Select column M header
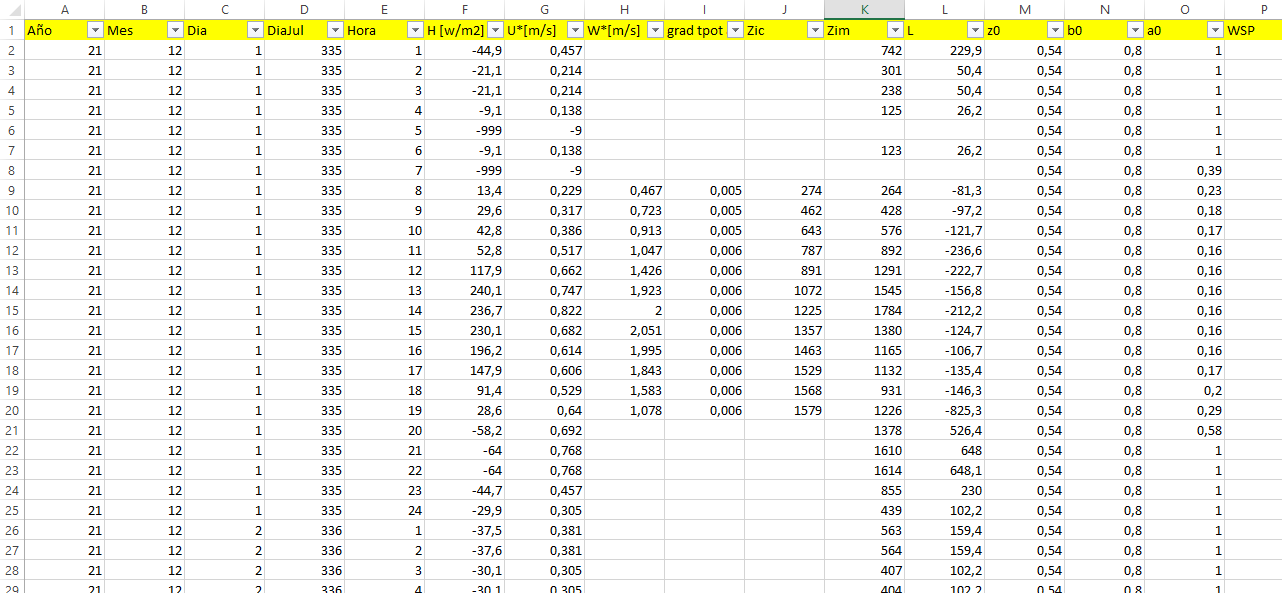Image resolution: width=1282 pixels, height=593 pixels. click(x=1024, y=9)
